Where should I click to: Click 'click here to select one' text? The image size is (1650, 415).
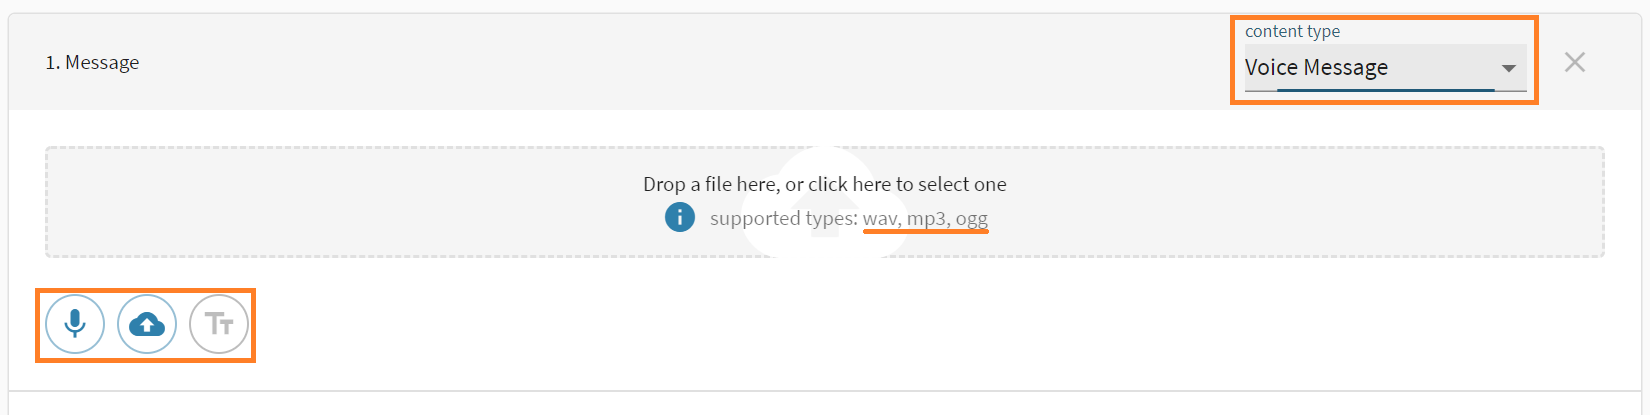(907, 184)
